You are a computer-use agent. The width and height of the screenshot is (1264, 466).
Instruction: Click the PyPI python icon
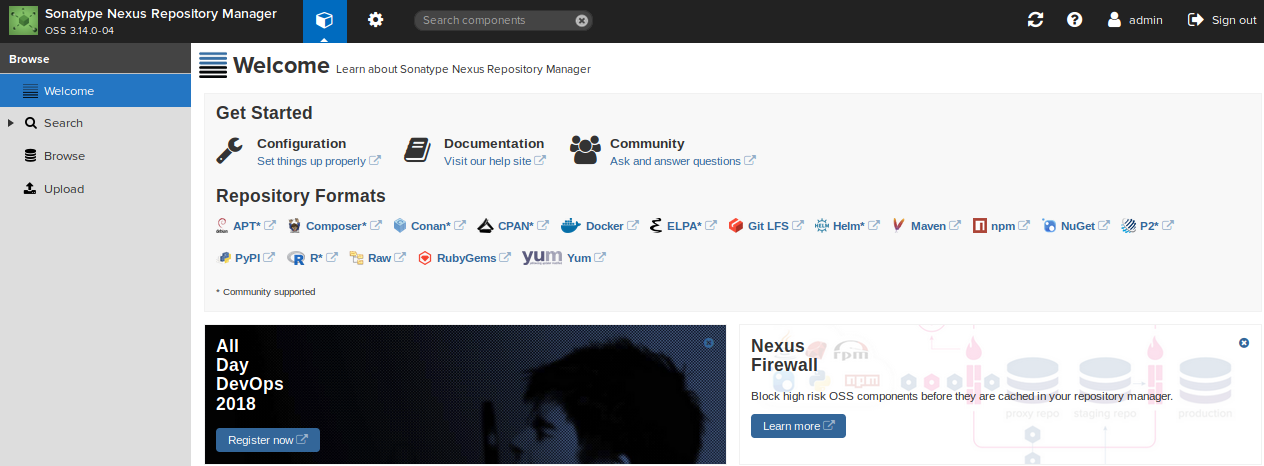pos(224,257)
